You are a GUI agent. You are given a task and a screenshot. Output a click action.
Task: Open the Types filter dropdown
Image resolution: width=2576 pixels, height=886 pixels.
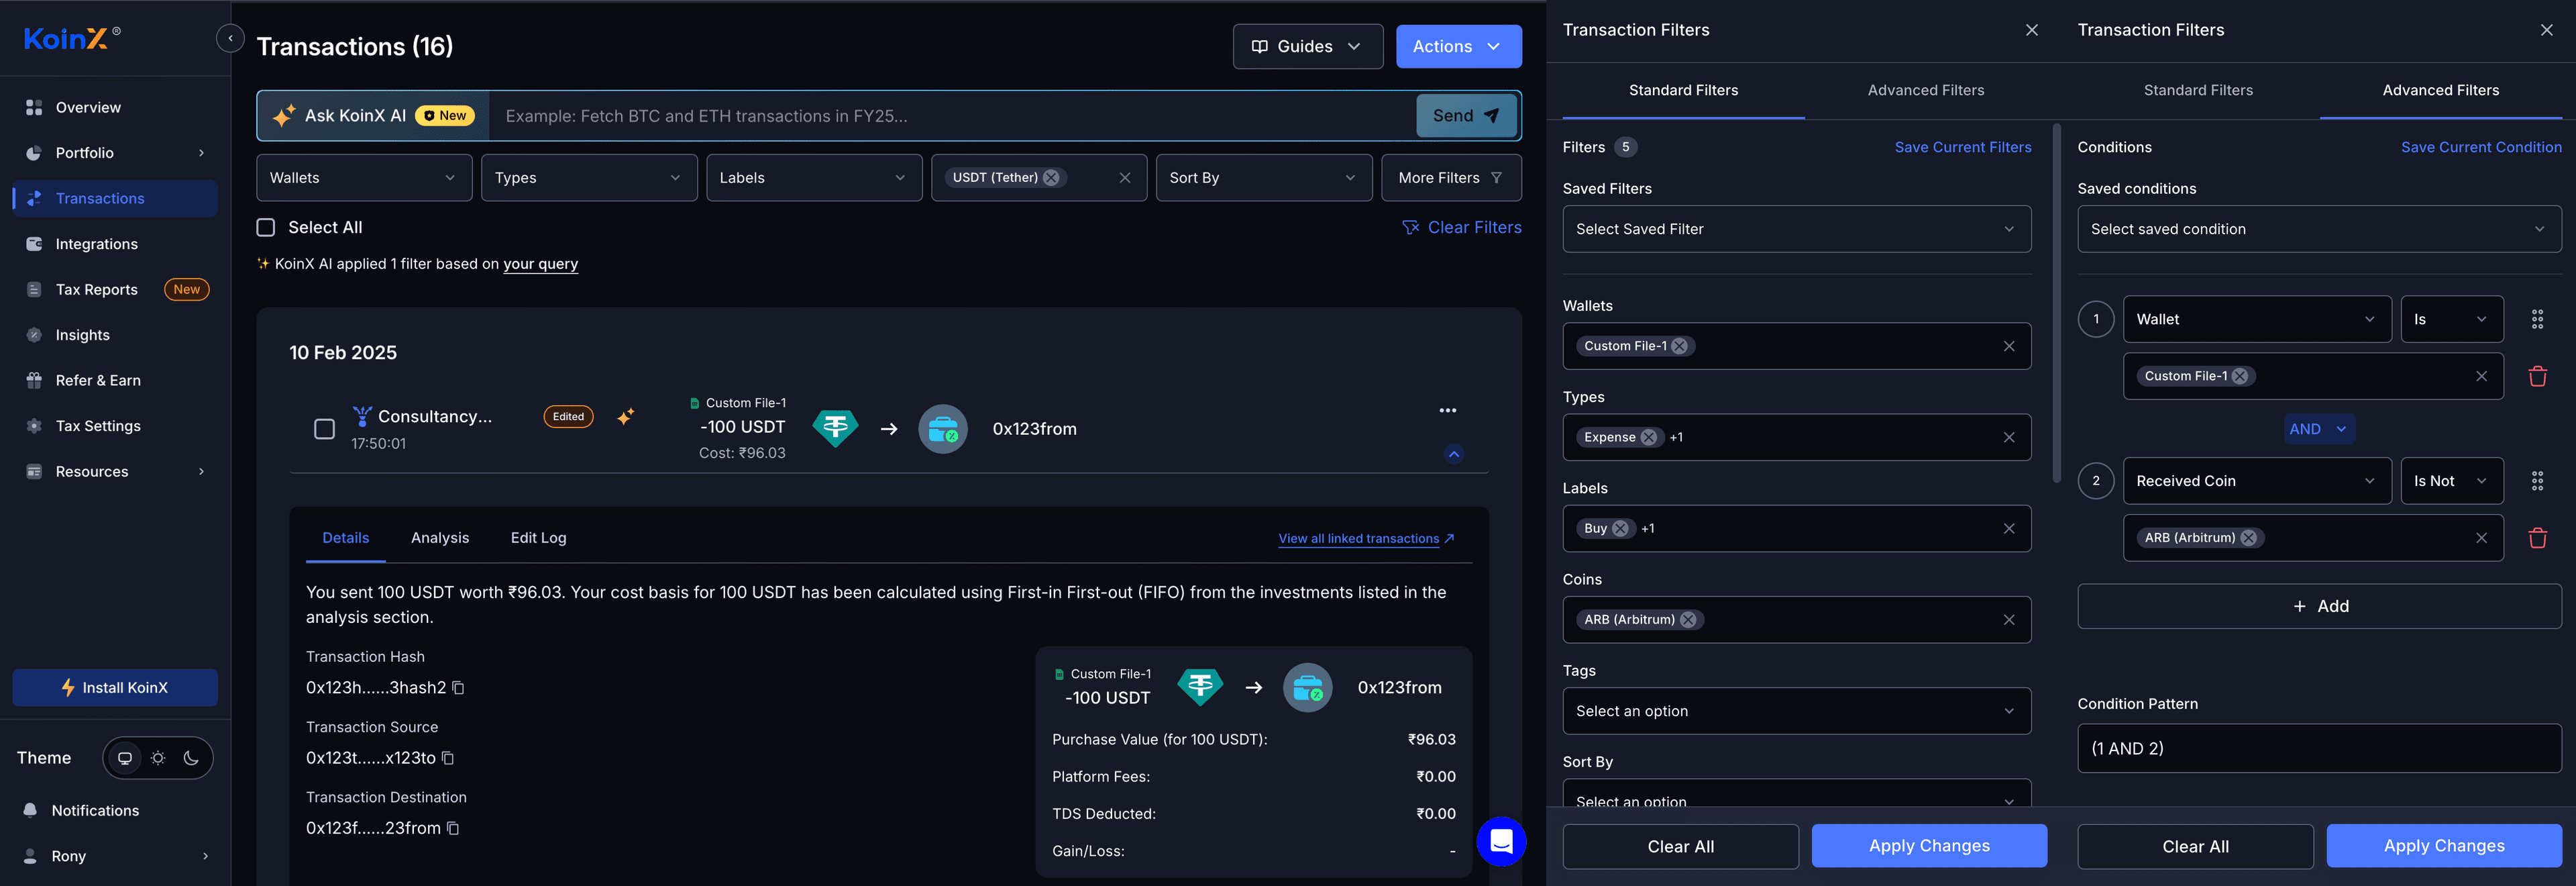(x=589, y=178)
